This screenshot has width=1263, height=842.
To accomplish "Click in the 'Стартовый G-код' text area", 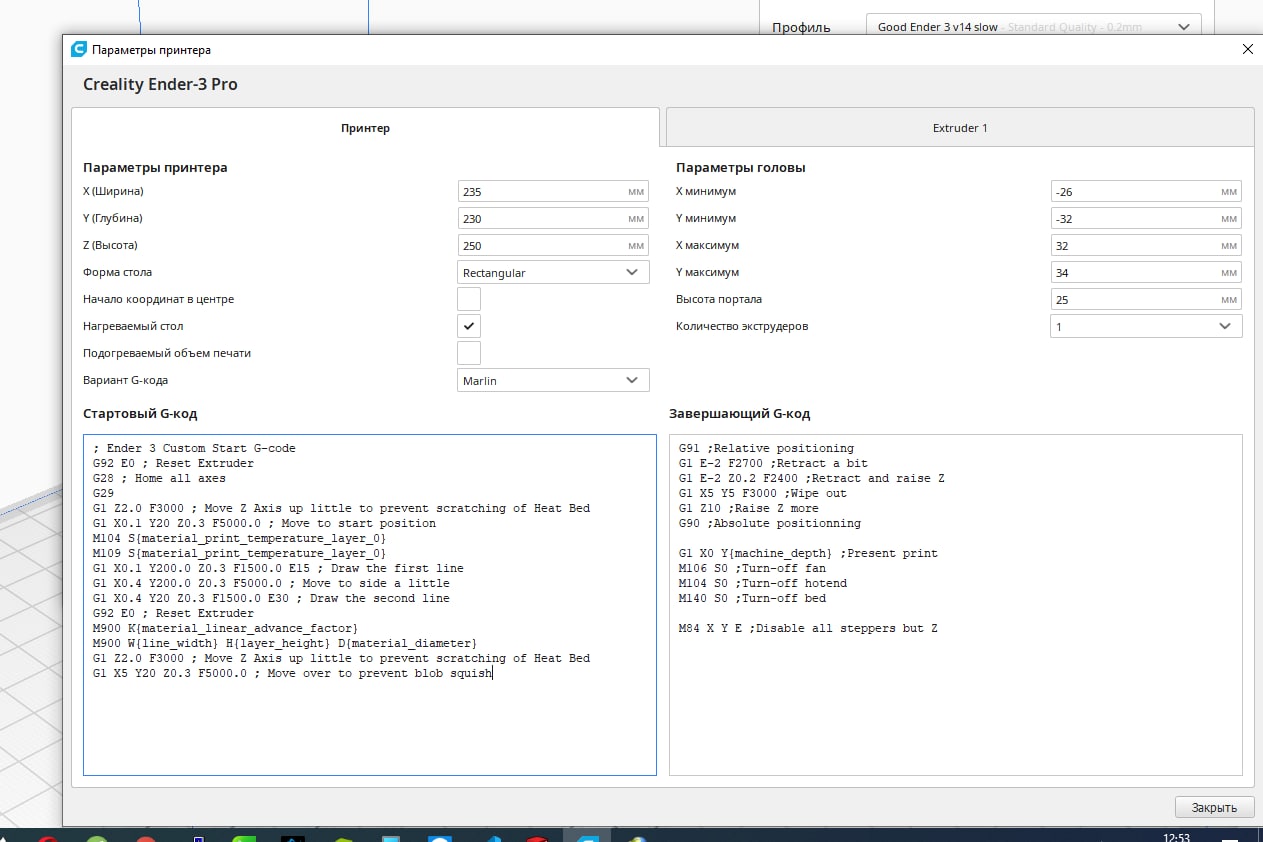I will (x=370, y=605).
